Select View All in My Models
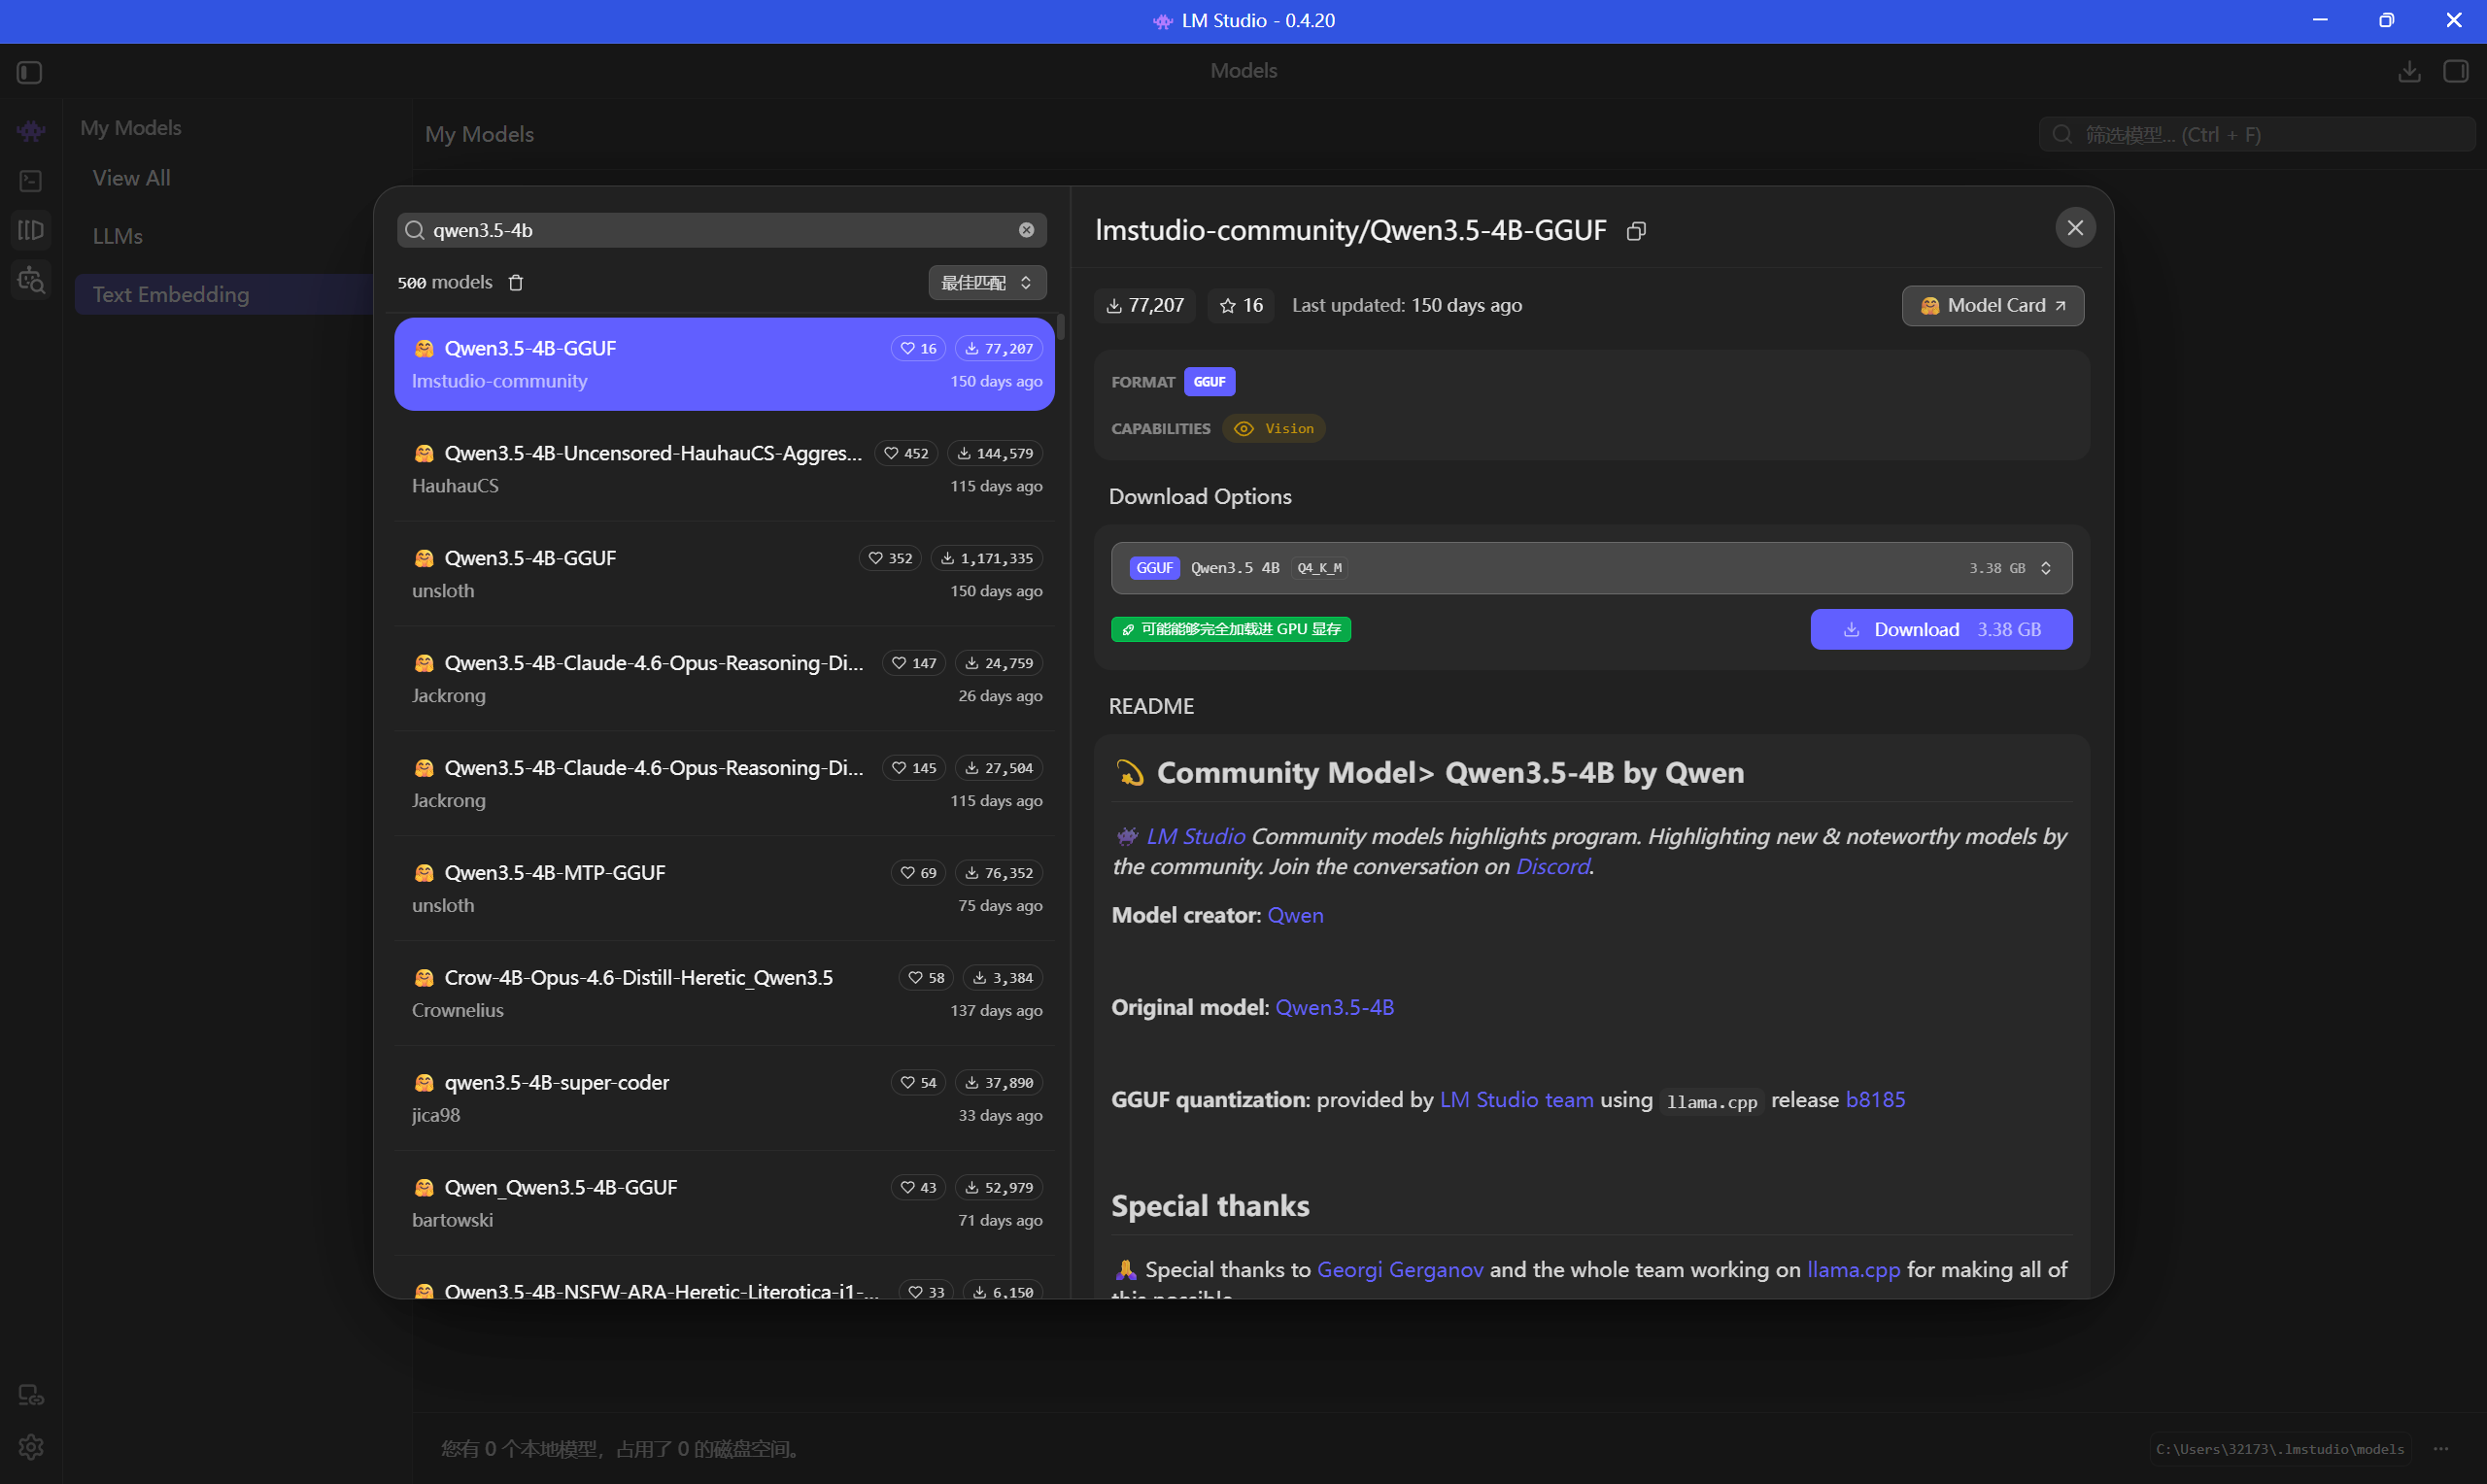 131,178
